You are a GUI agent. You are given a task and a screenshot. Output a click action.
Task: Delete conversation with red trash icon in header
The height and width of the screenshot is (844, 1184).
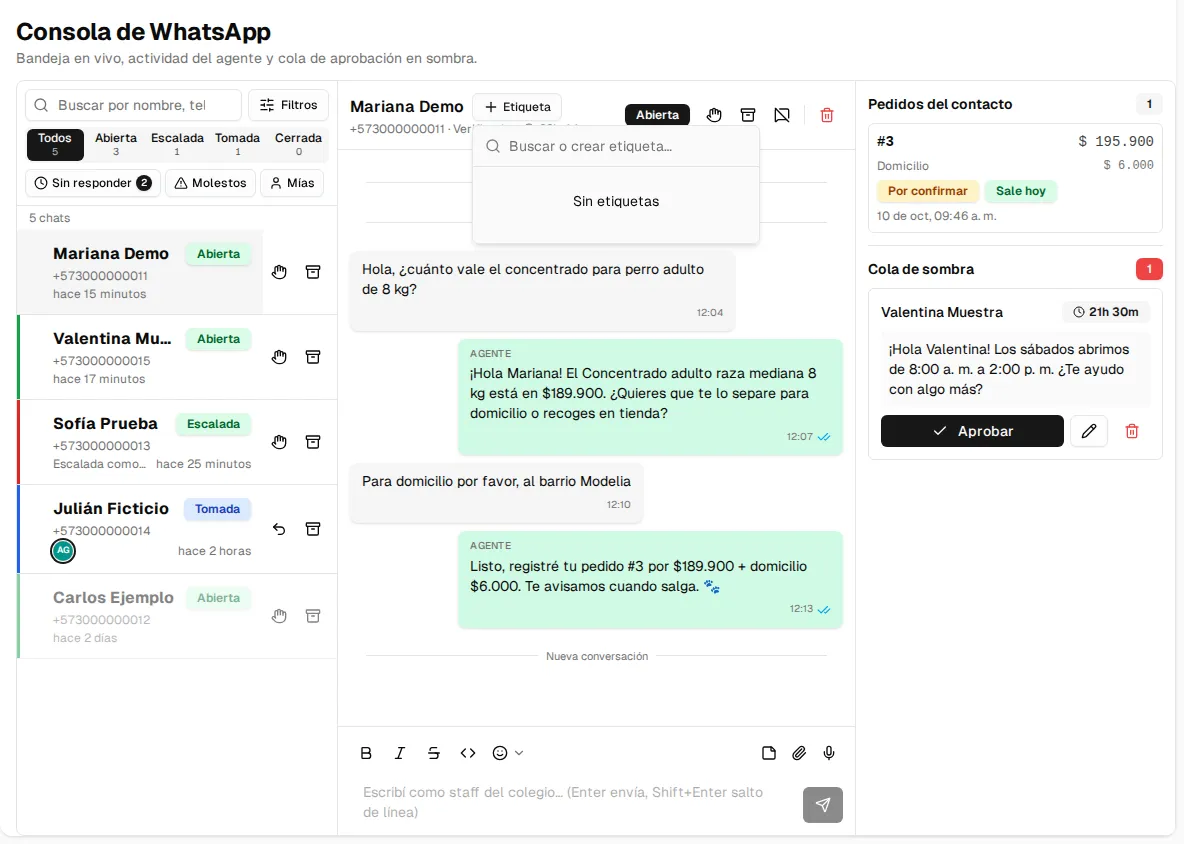point(827,115)
